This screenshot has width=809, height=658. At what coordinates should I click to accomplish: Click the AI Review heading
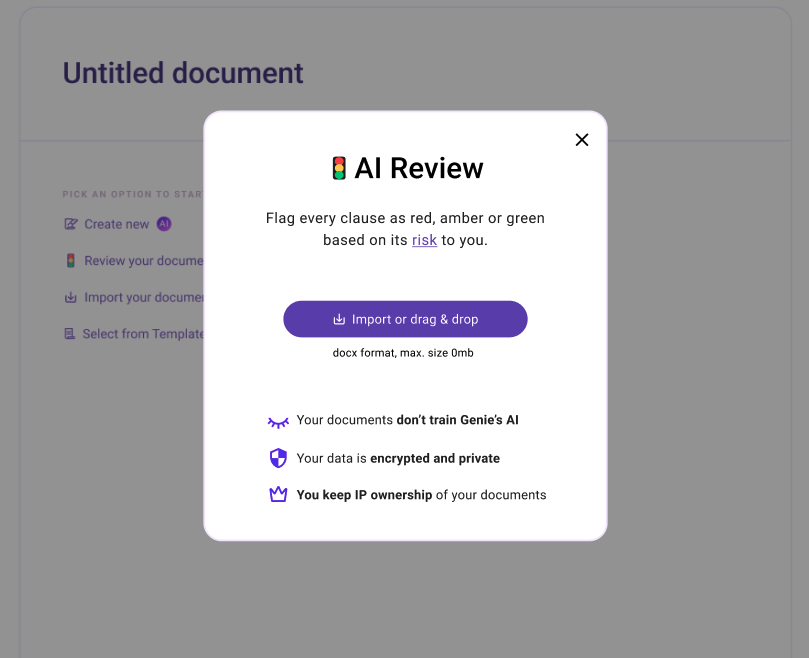pos(418,168)
